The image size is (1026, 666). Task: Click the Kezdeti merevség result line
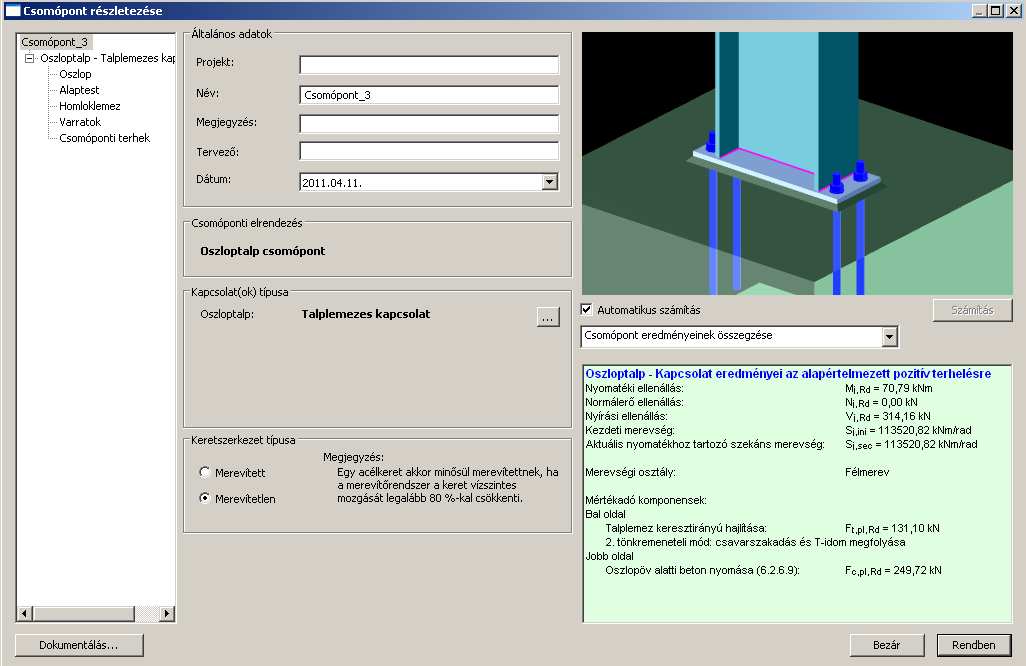pos(779,430)
